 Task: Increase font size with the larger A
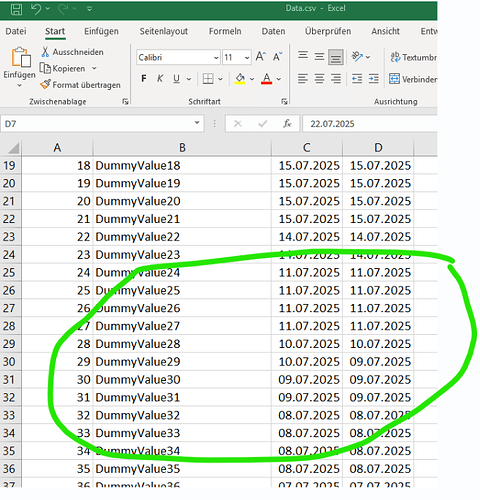tap(261, 57)
